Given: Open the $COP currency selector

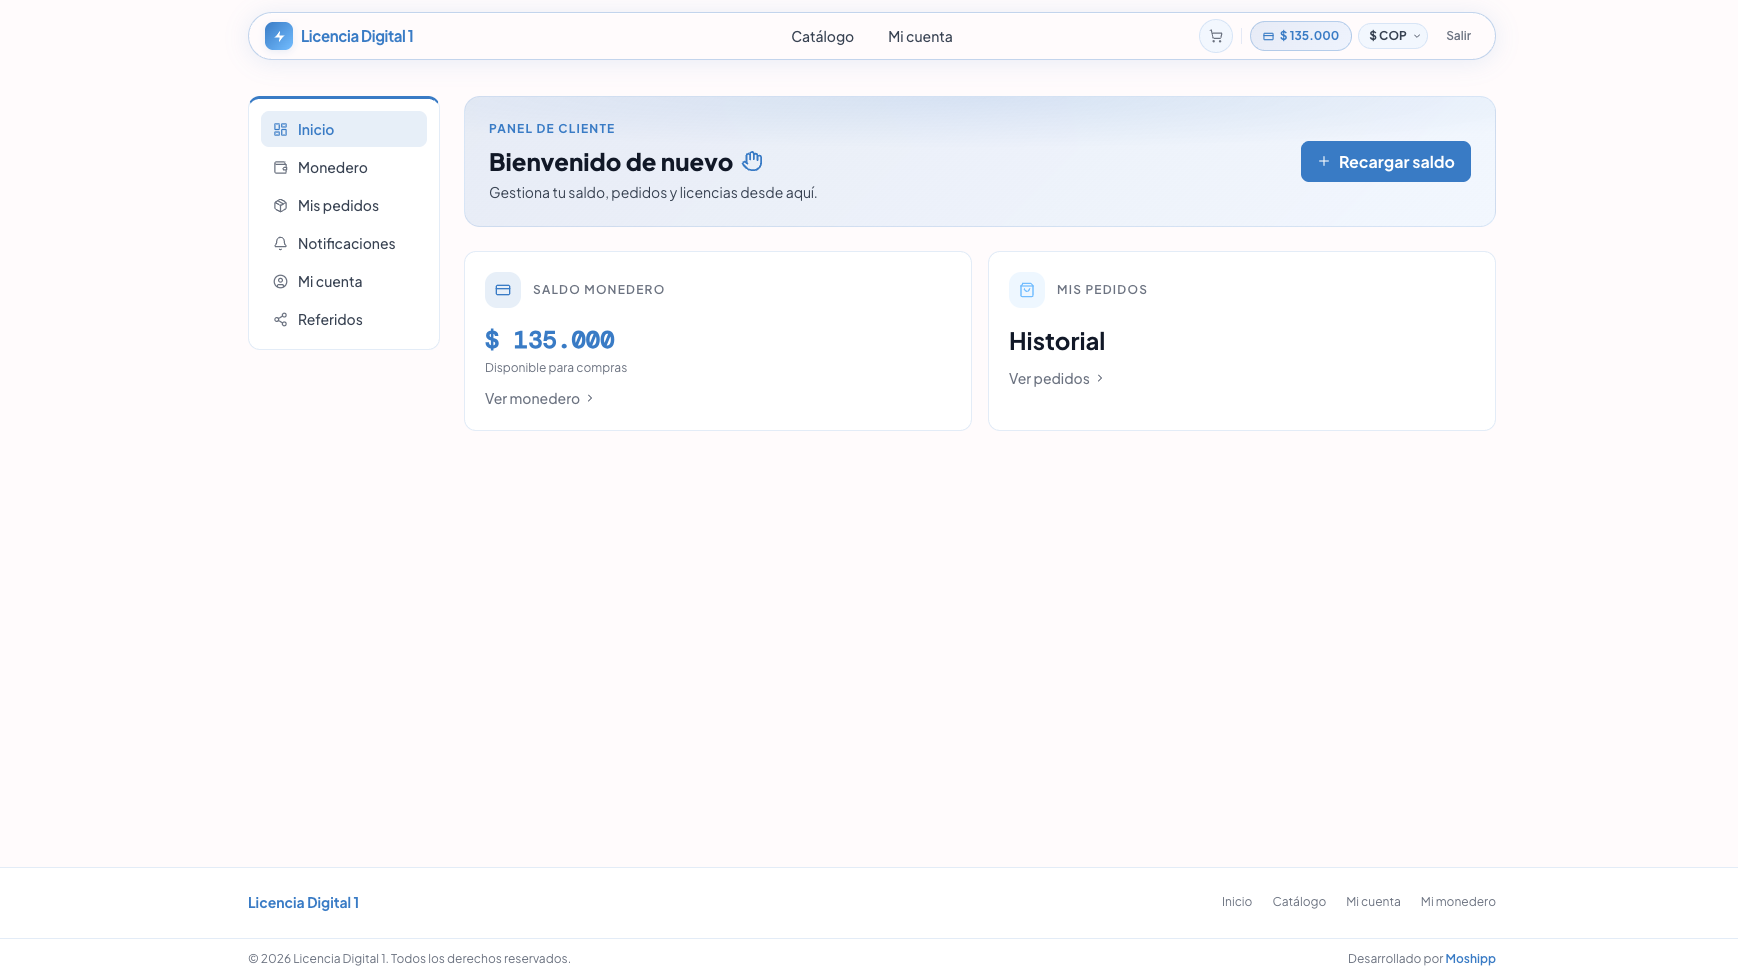Looking at the screenshot, I should [1392, 35].
